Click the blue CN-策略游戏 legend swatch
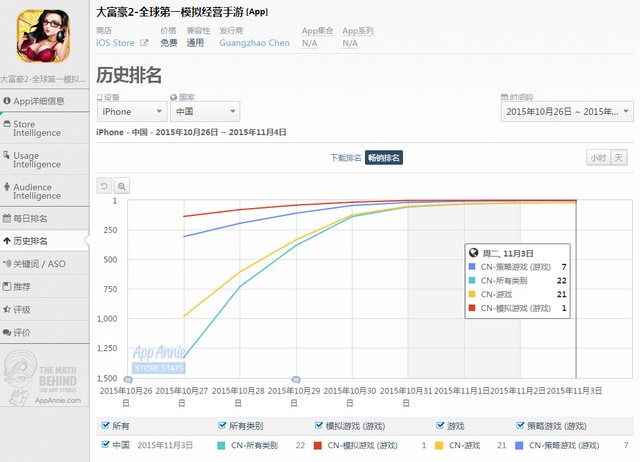Viewport: 640px width, 462px height. click(519, 446)
